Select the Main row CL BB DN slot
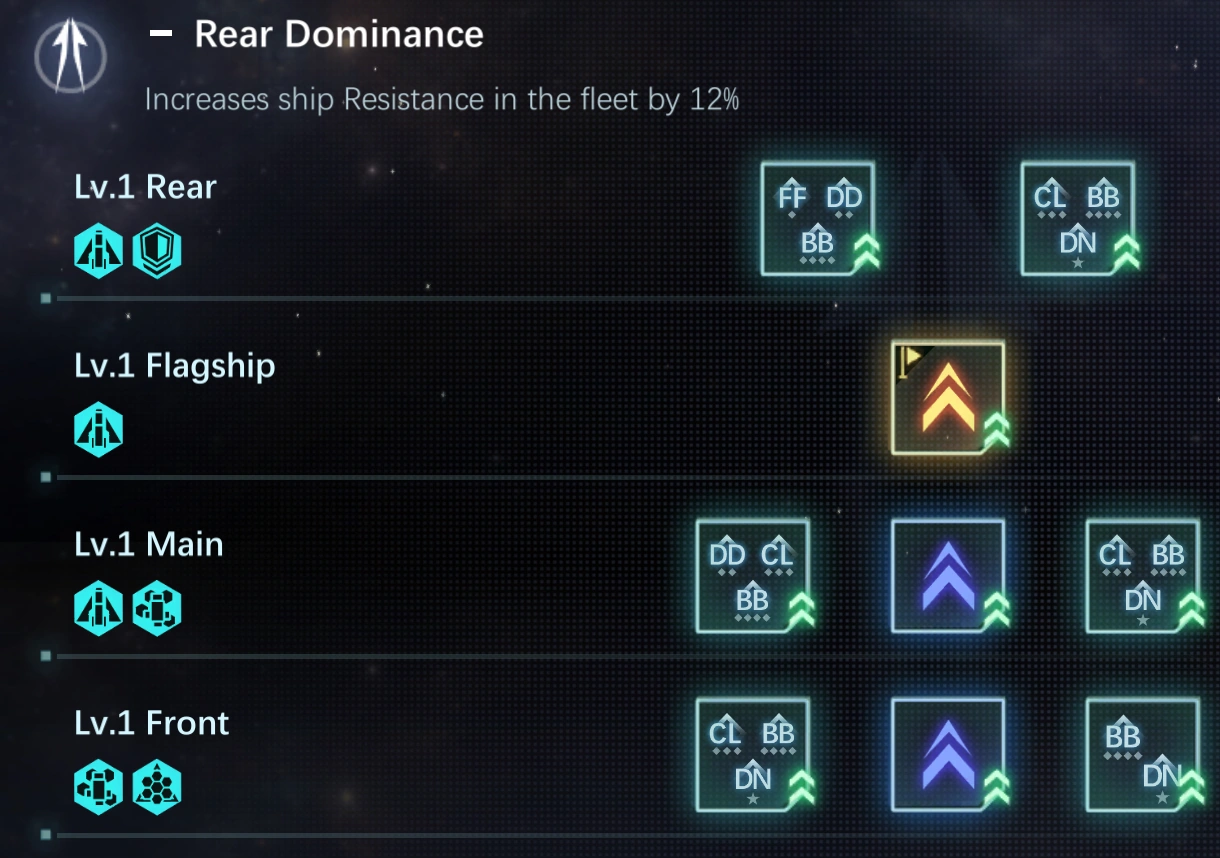 pos(1142,576)
